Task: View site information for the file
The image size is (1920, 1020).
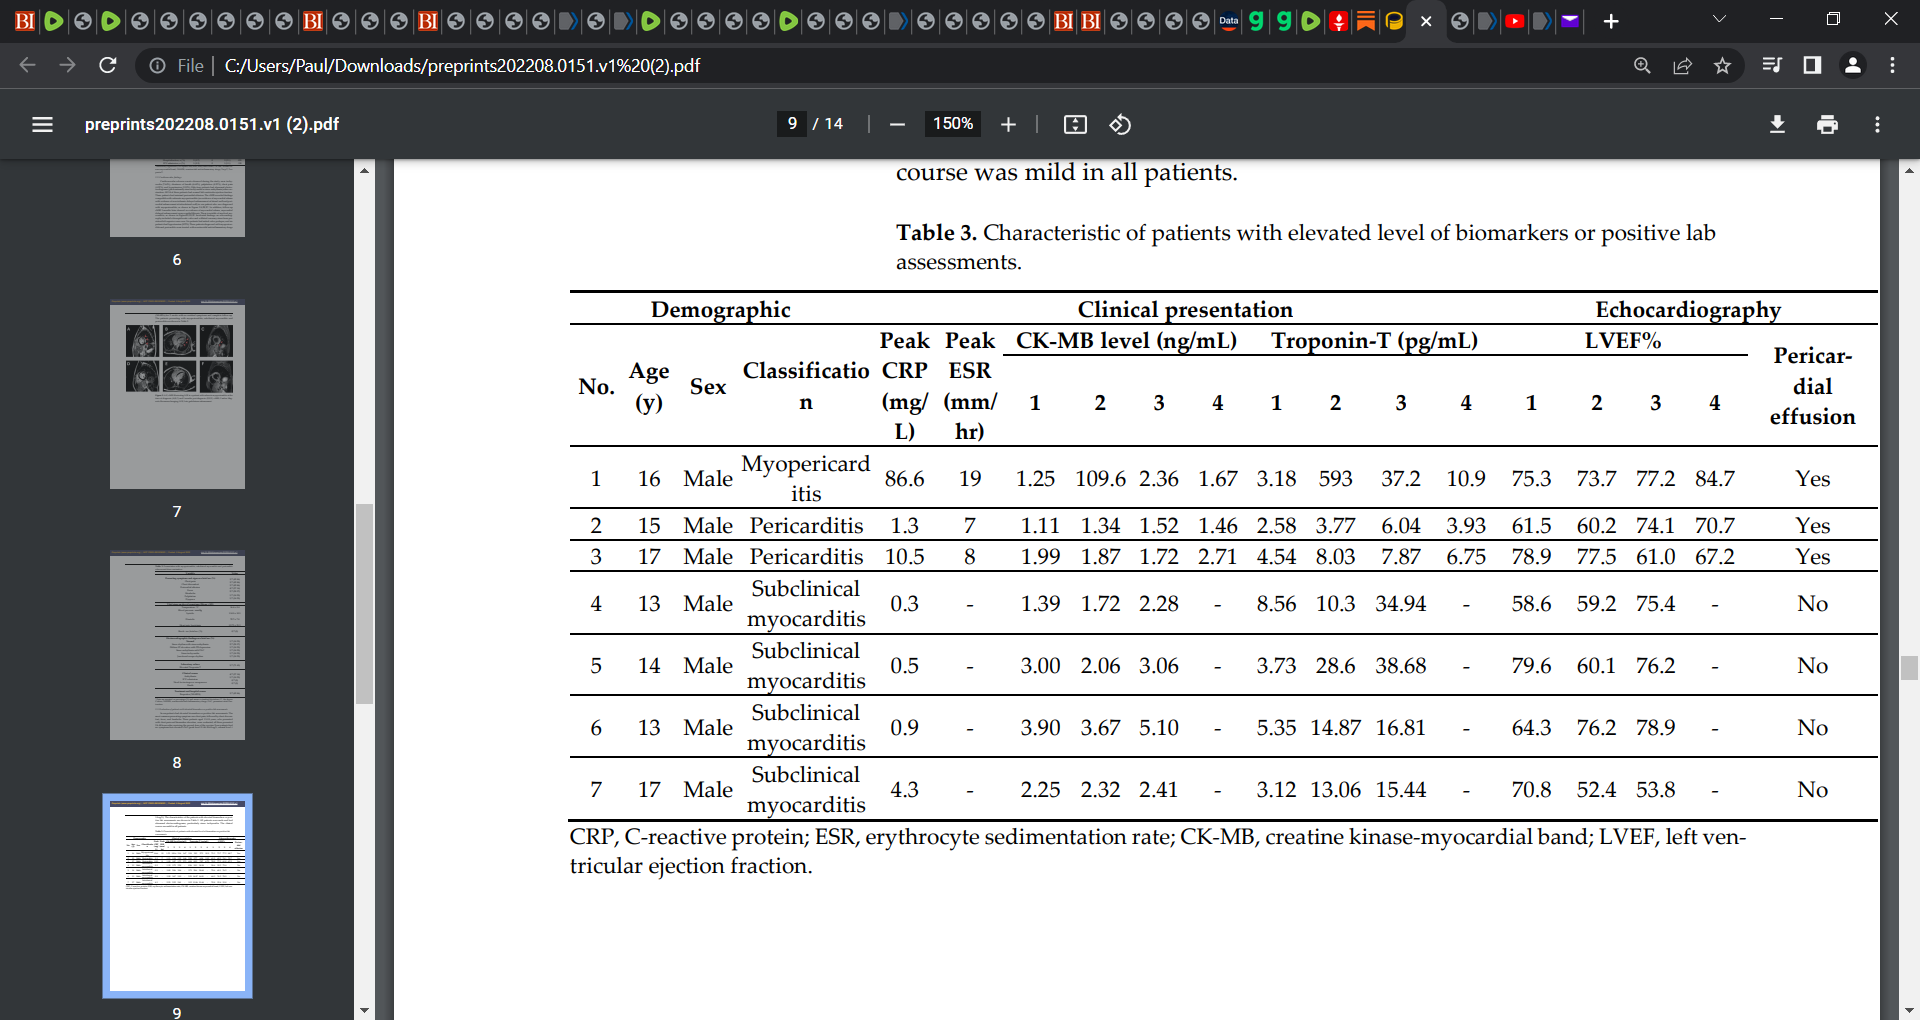Action: pos(157,65)
